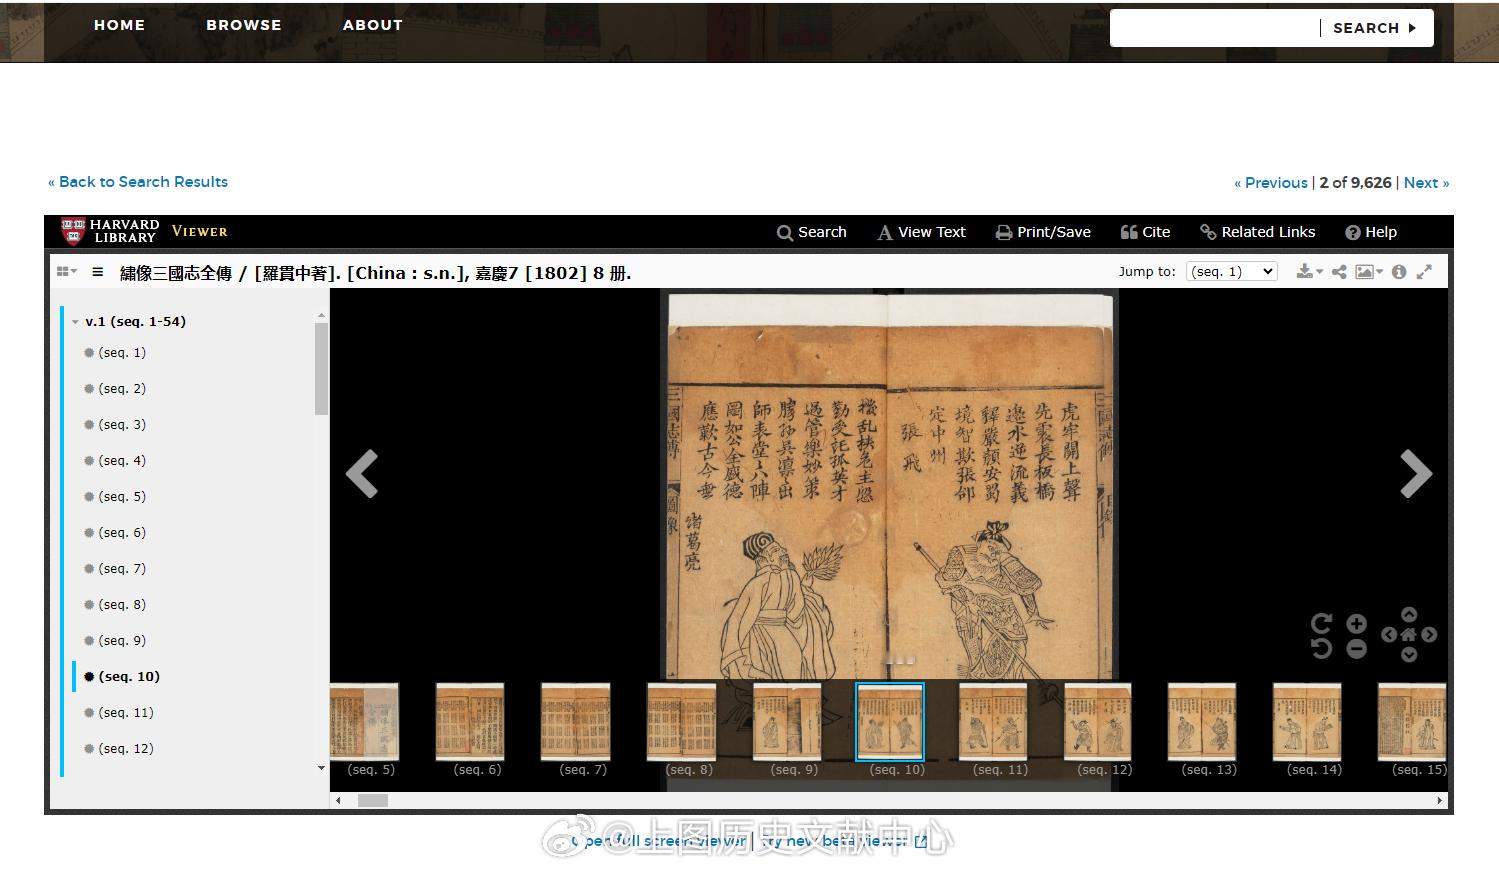Pan the image down

tap(1409, 655)
